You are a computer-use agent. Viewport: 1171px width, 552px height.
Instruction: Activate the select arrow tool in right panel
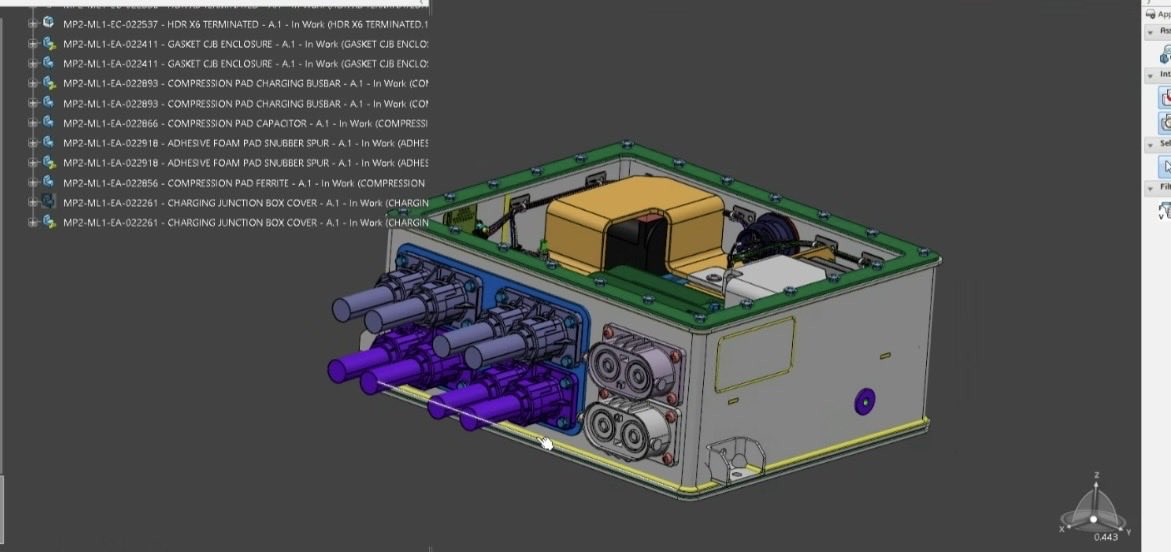tap(1165, 166)
